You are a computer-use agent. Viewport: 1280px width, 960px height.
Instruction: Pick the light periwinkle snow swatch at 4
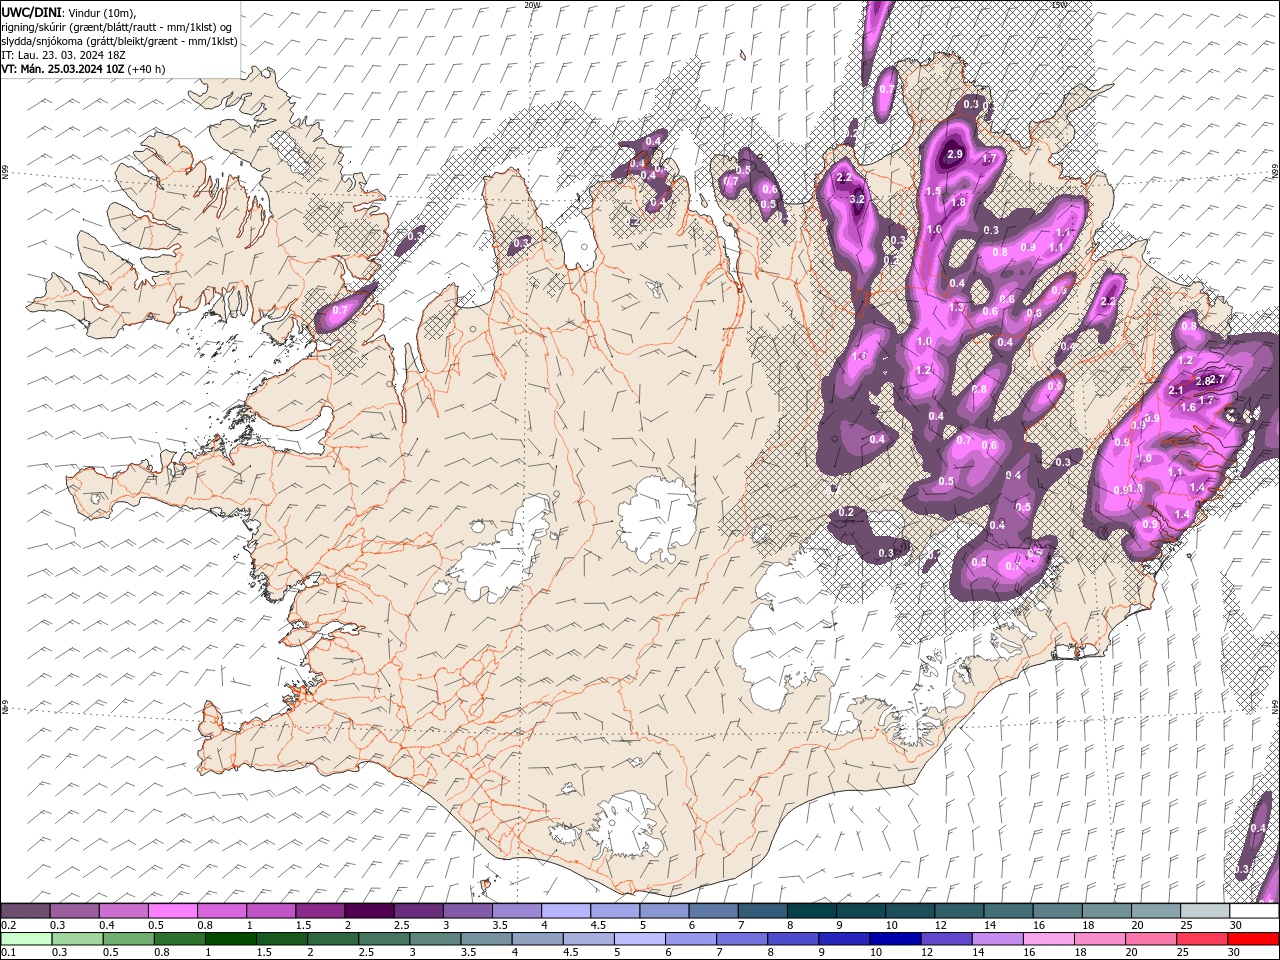pos(566,911)
